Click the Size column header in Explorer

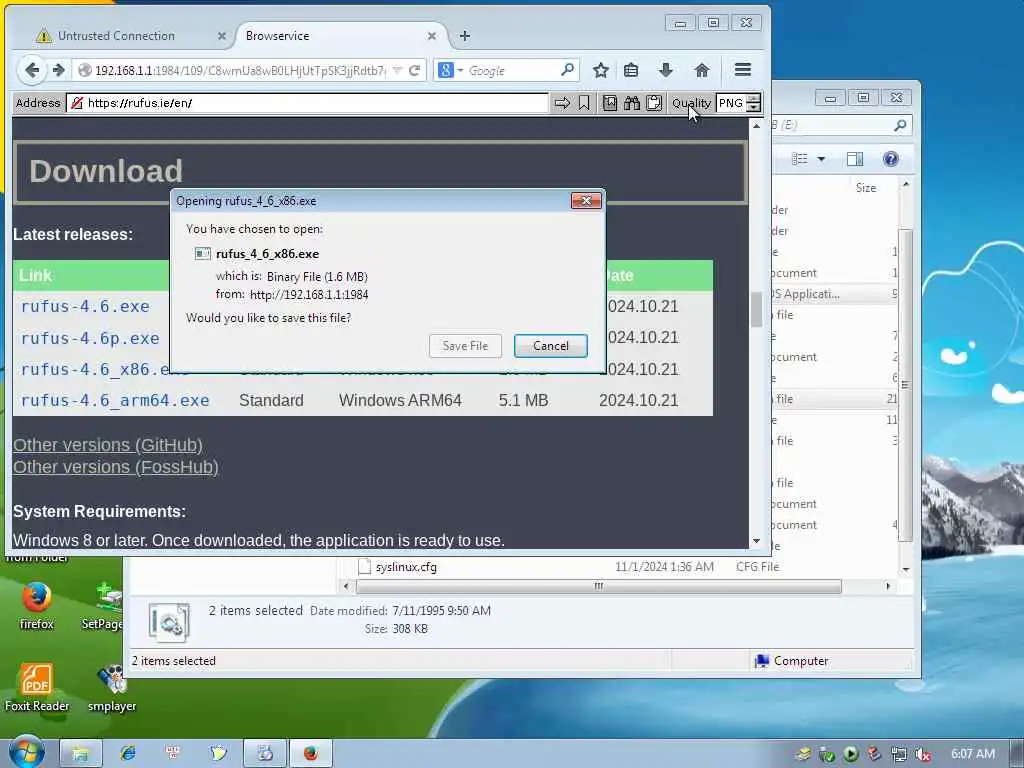(x=866, y=188)
